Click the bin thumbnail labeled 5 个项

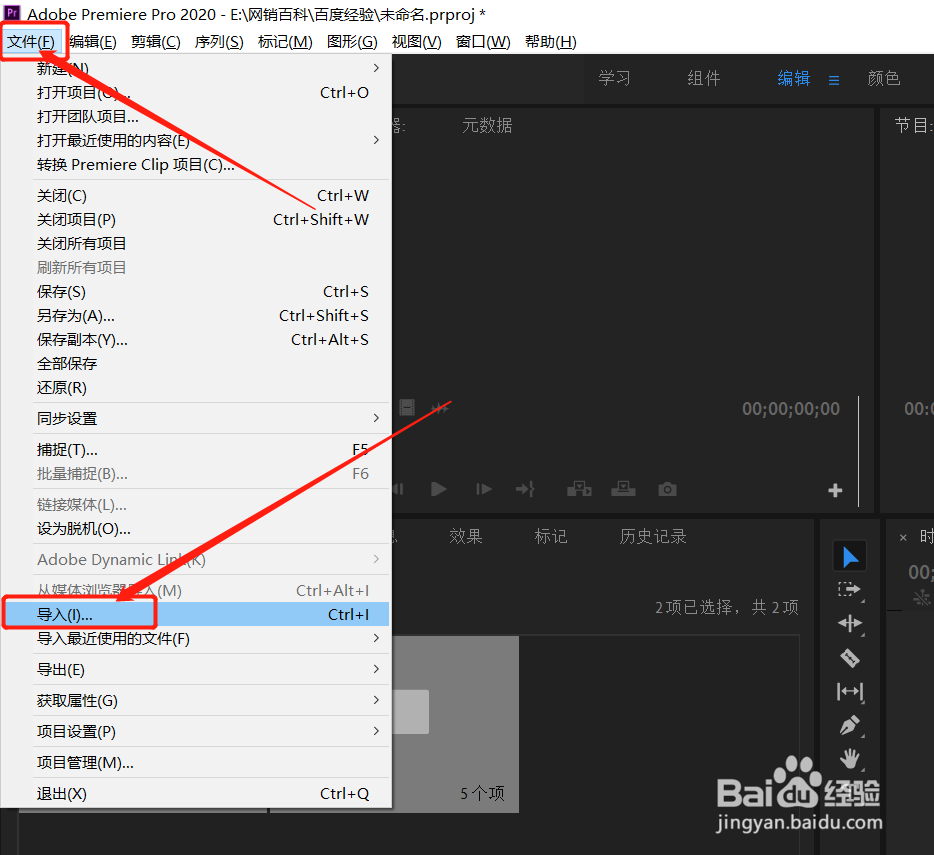(x=455, y=724)
